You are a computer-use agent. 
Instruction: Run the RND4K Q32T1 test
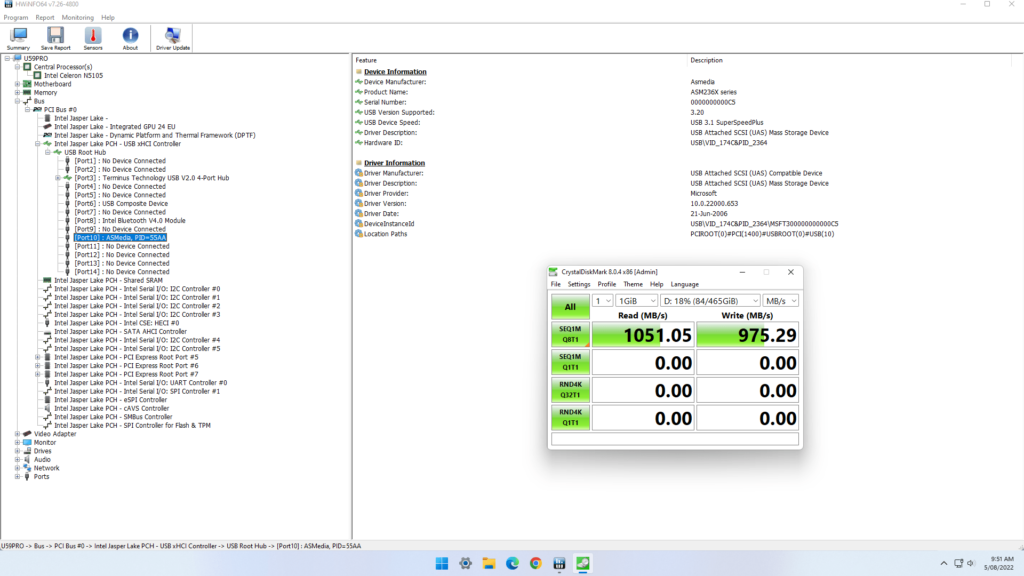coord(570,390)
